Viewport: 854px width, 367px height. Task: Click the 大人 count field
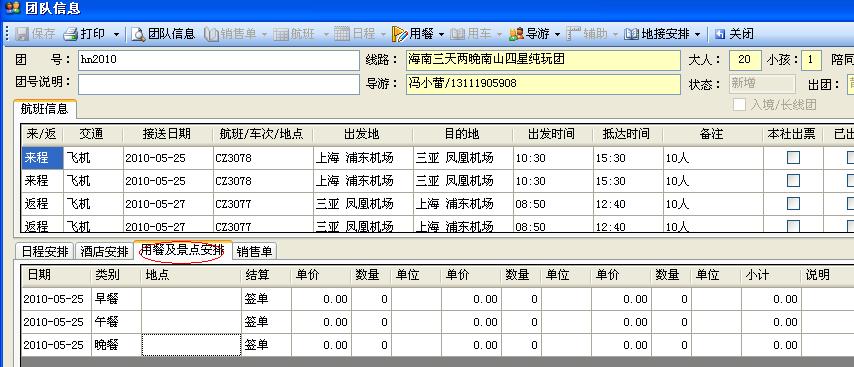point(745,60)
